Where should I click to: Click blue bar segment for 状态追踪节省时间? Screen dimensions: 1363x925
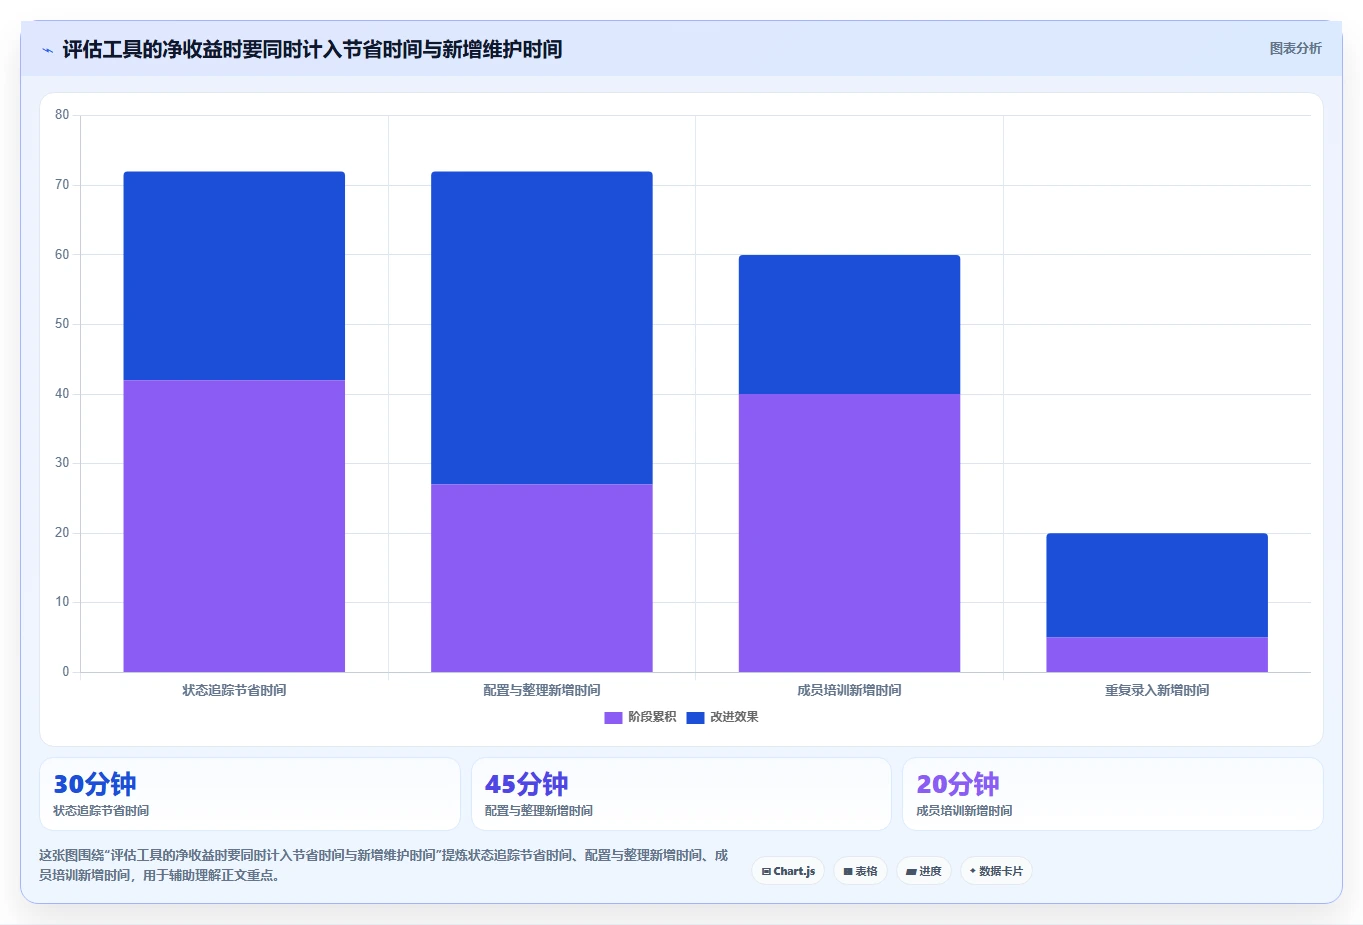pyautogui.click(x=234, y=276)
